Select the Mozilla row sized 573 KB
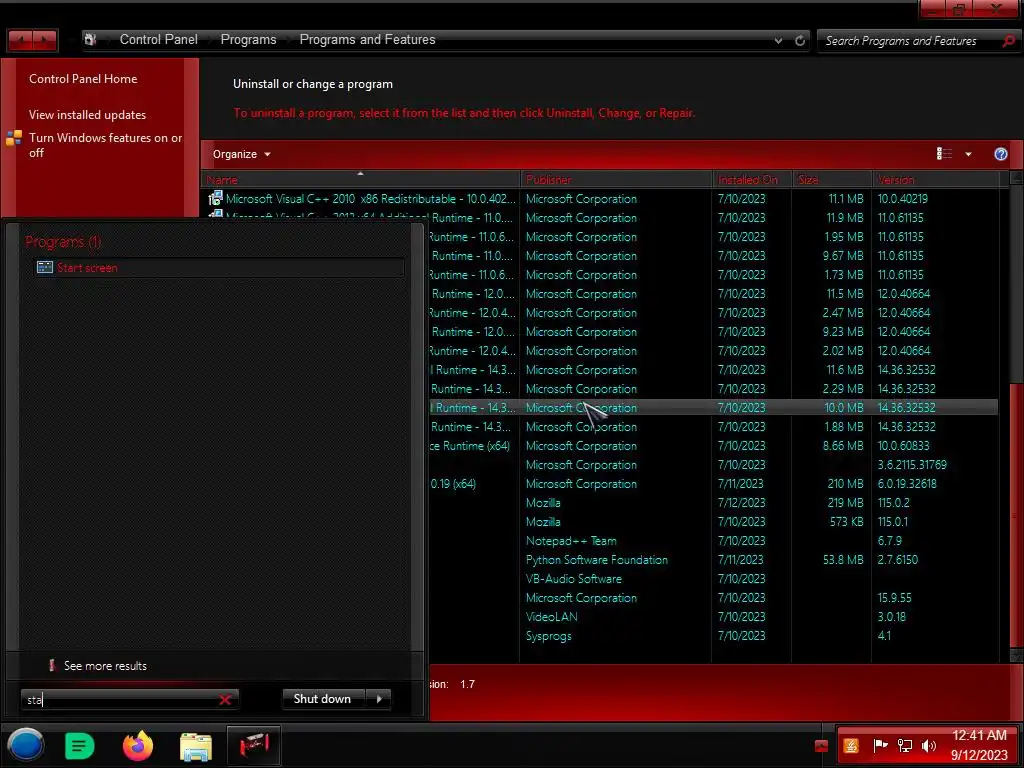Viewport: 1024px width, 768px height. [713, 522]
